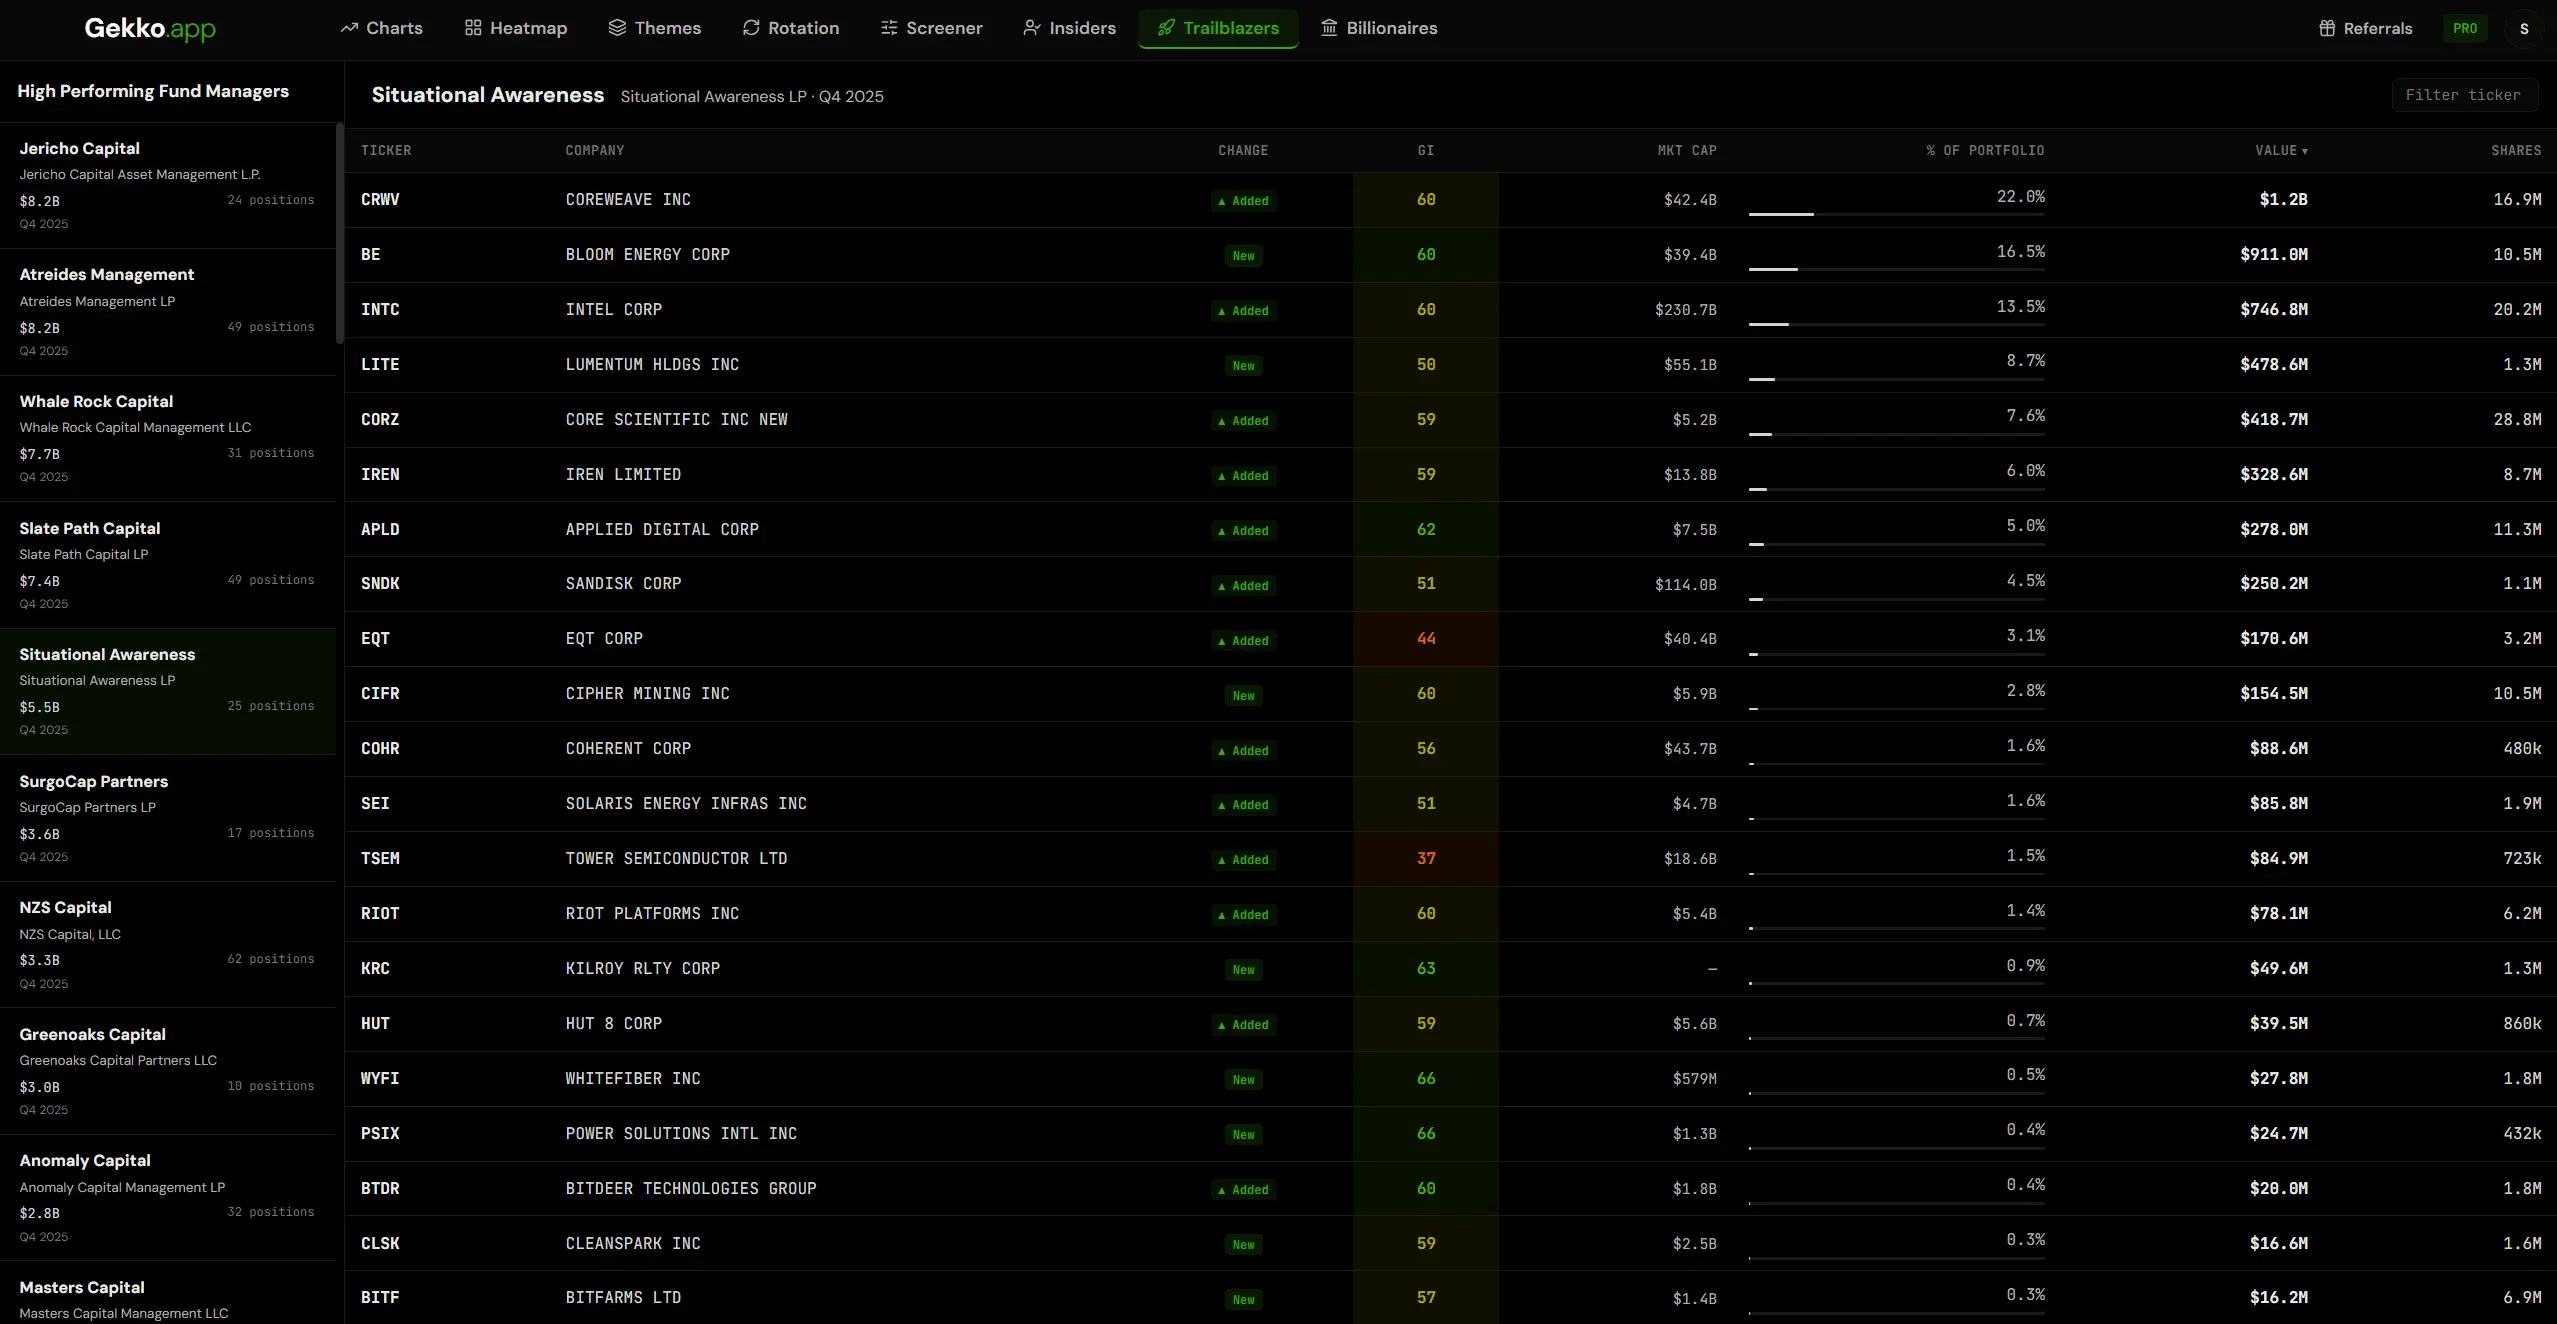Click the fund managers sidebar scrollbar
Viewport: 2557px width, 1324px height.
[340, 233]
